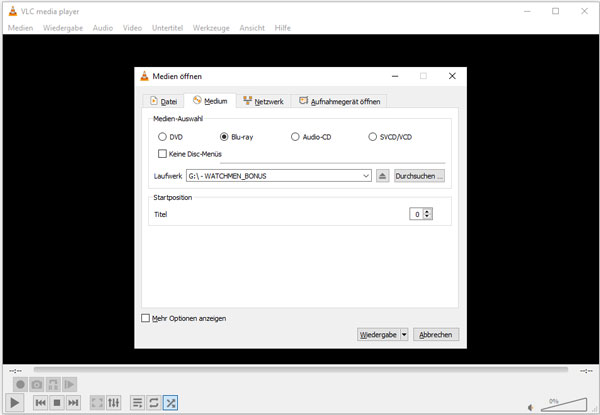Close the Medien öffnen dialog
The image size is (600, 415).
click(x=452, y=76)
